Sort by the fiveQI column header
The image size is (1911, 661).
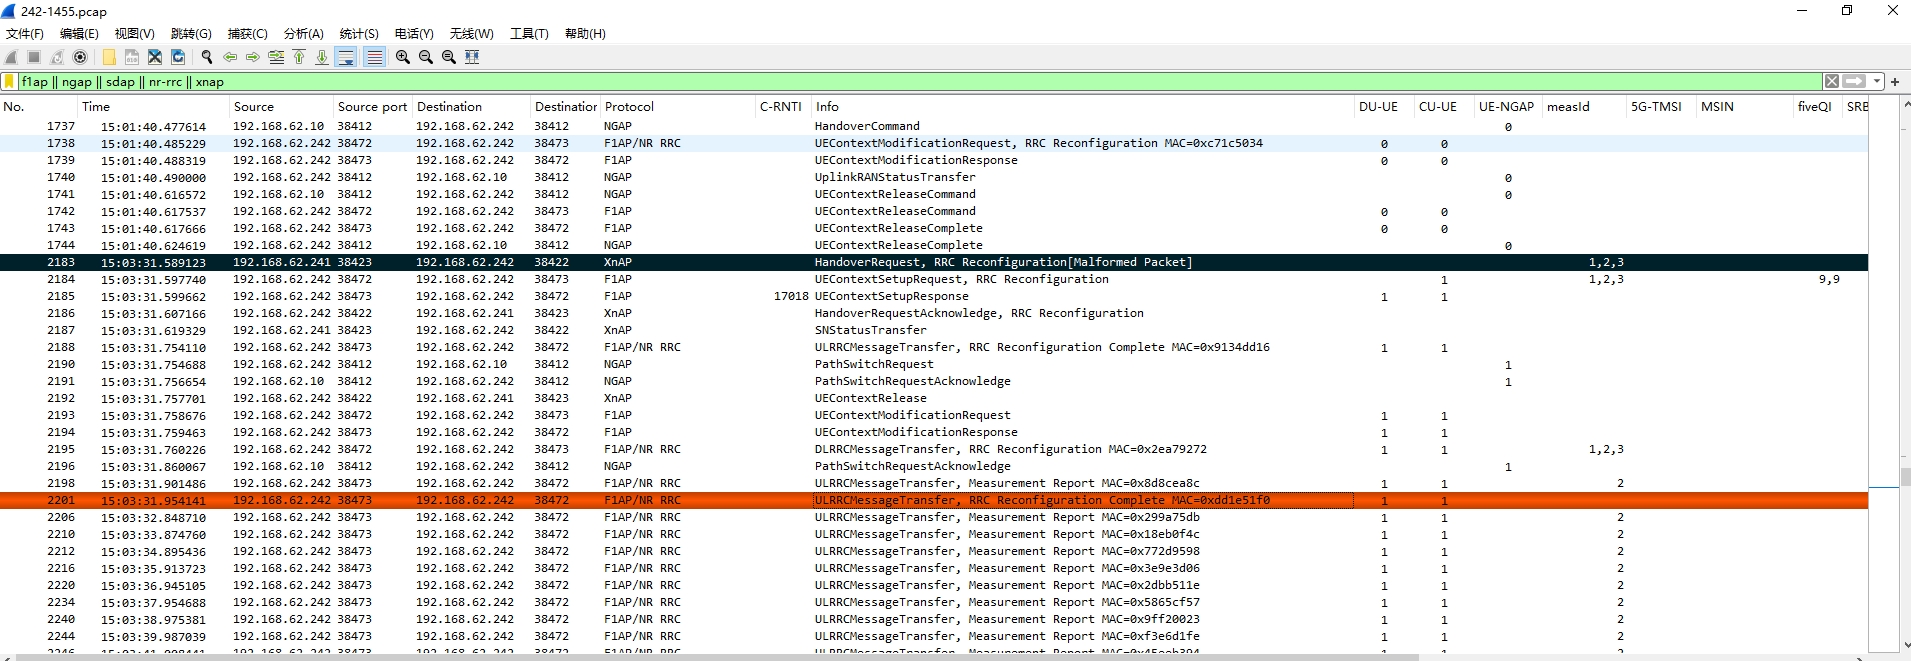click(x=1818, y=106)
